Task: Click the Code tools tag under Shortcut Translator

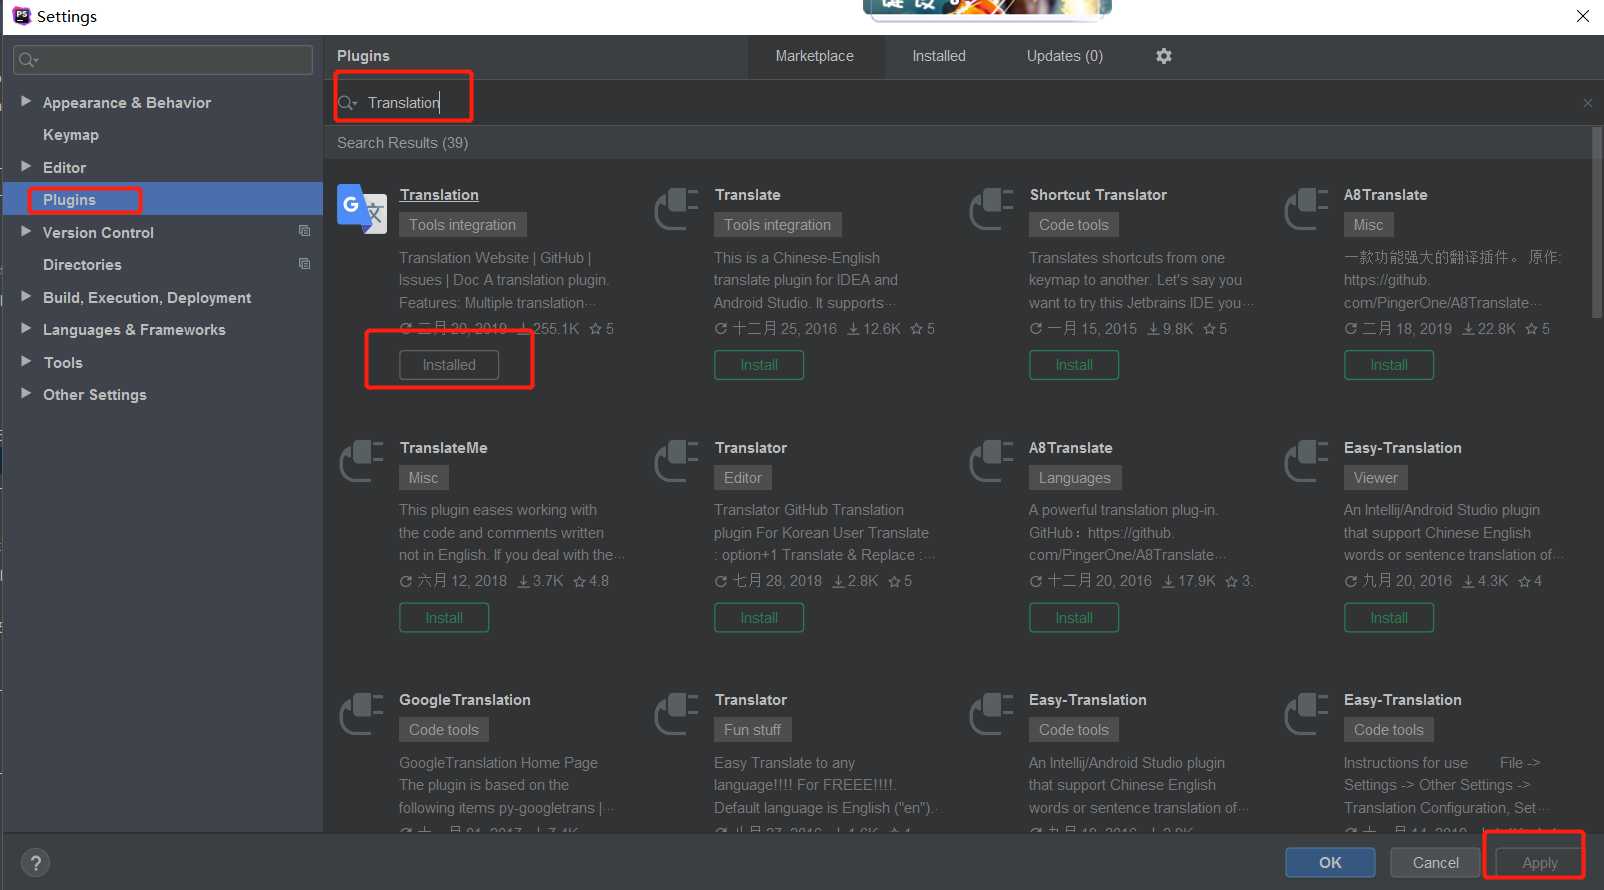Action: tap(1074, 225)
